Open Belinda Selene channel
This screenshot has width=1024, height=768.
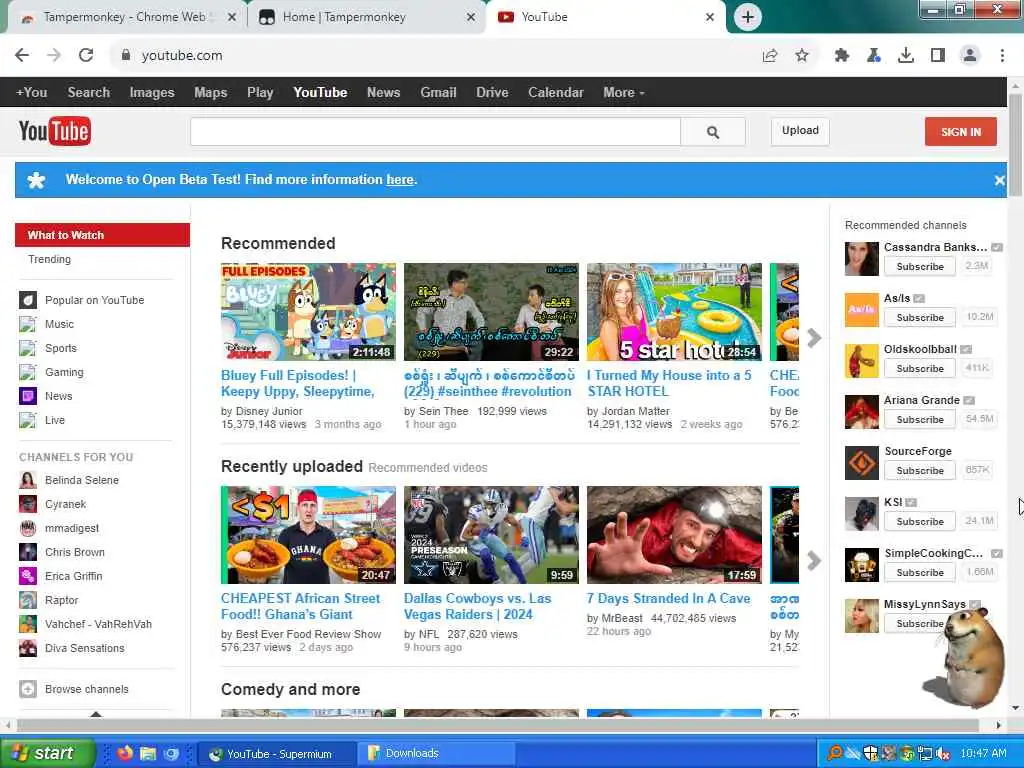[x=82, y=481]
